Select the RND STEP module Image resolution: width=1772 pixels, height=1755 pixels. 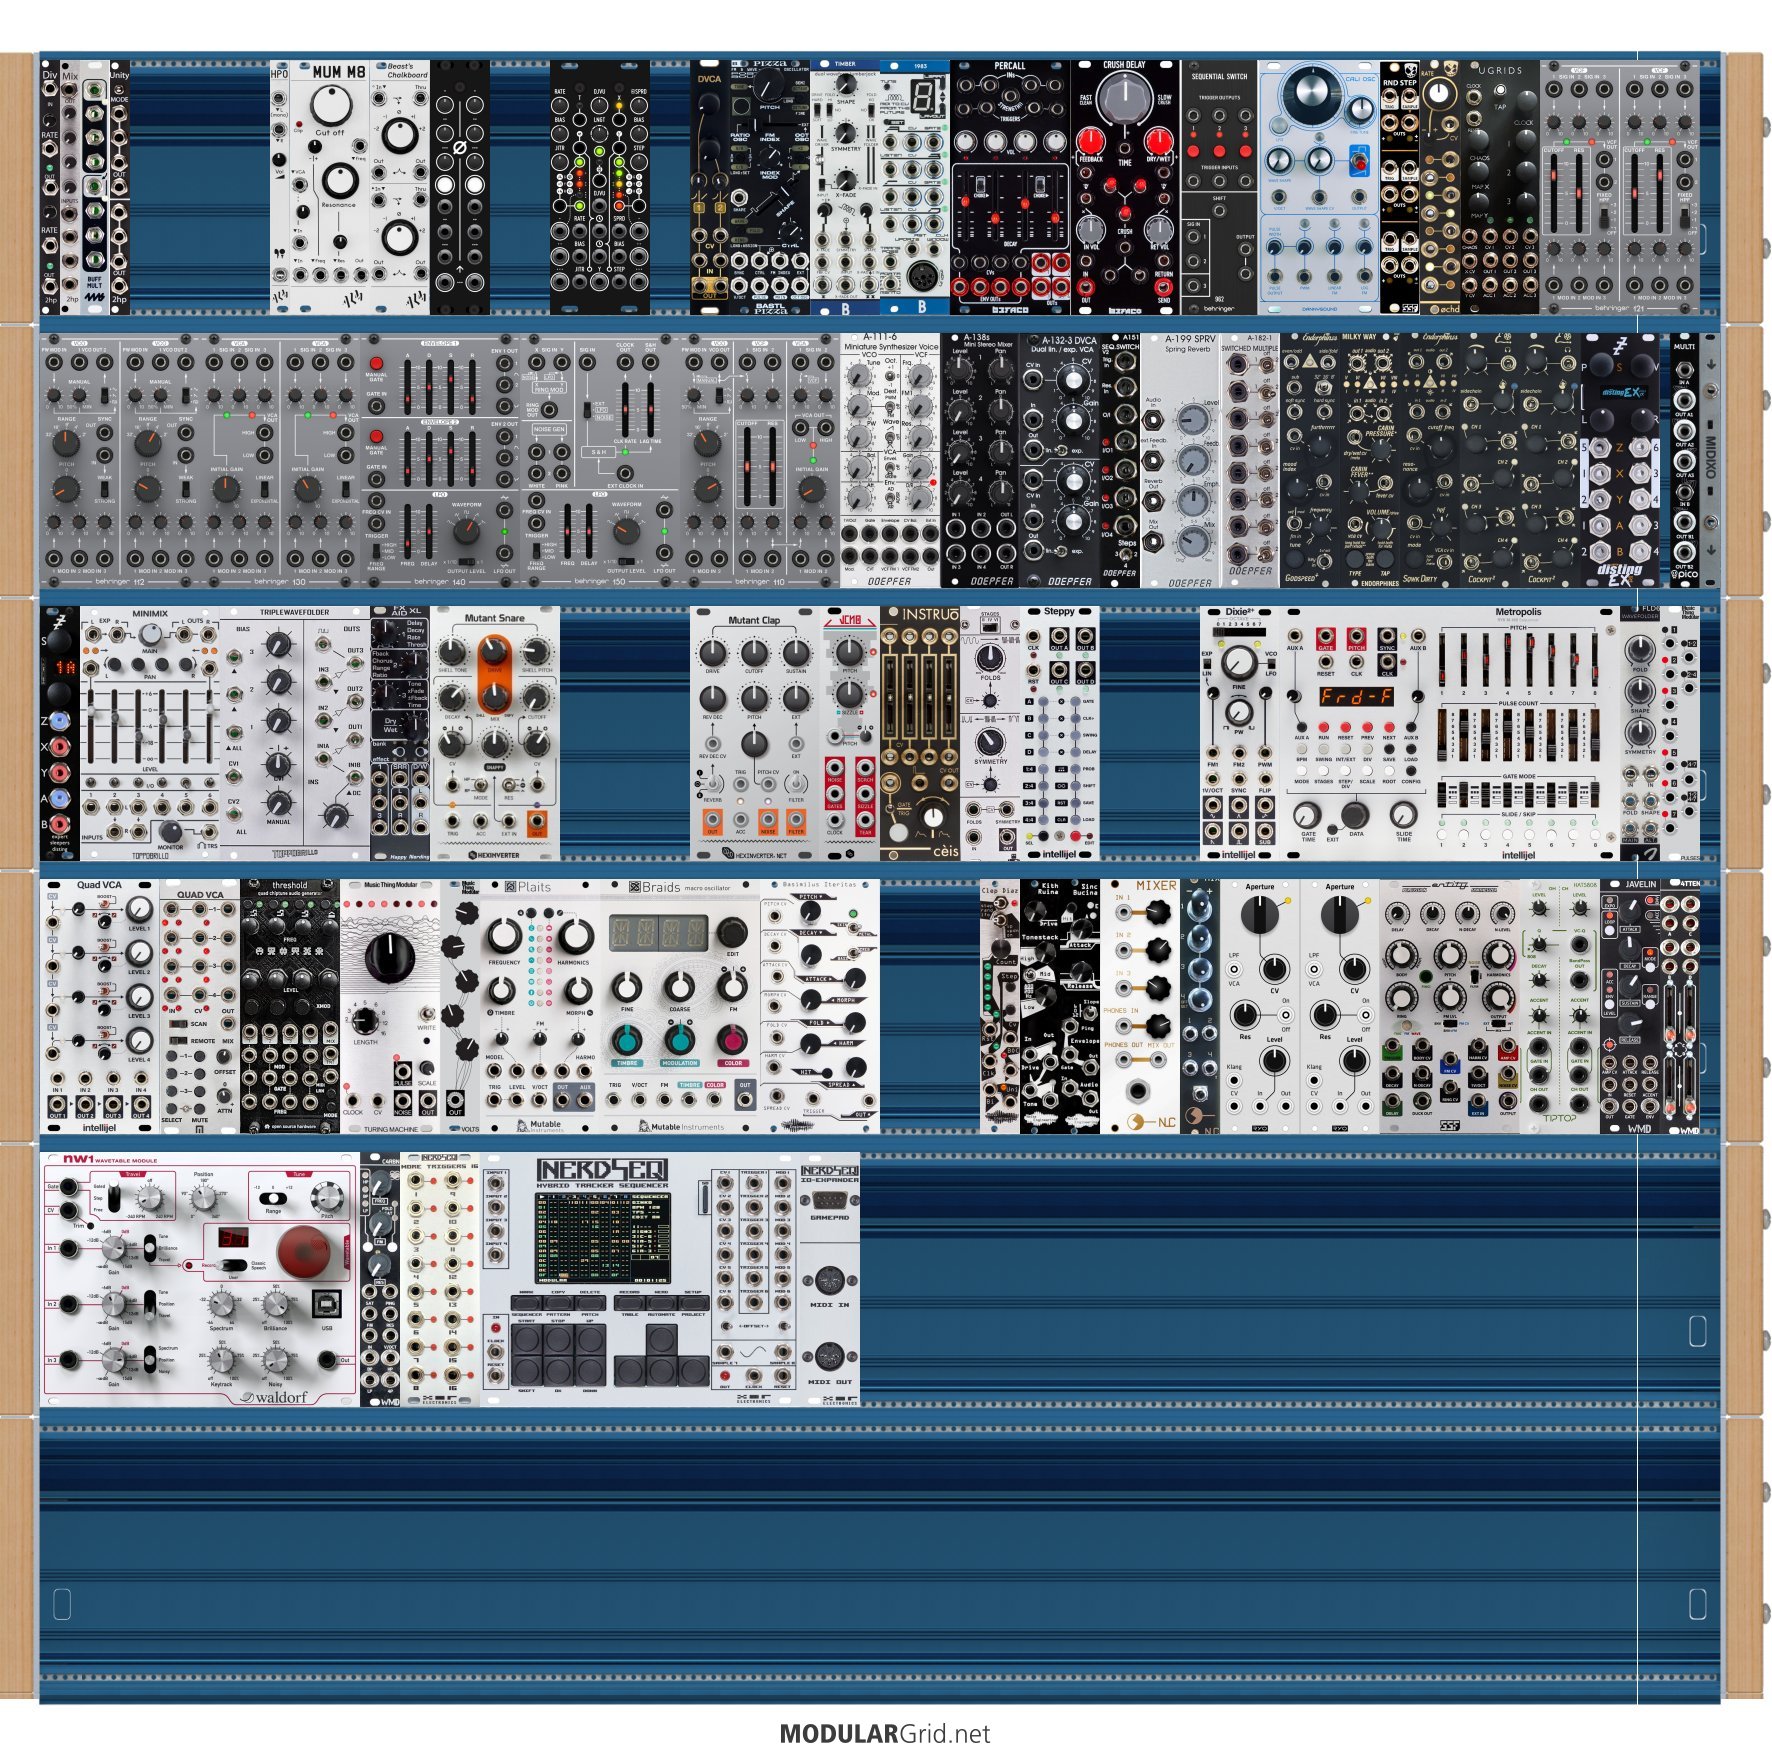click(x=1399, y=187)
